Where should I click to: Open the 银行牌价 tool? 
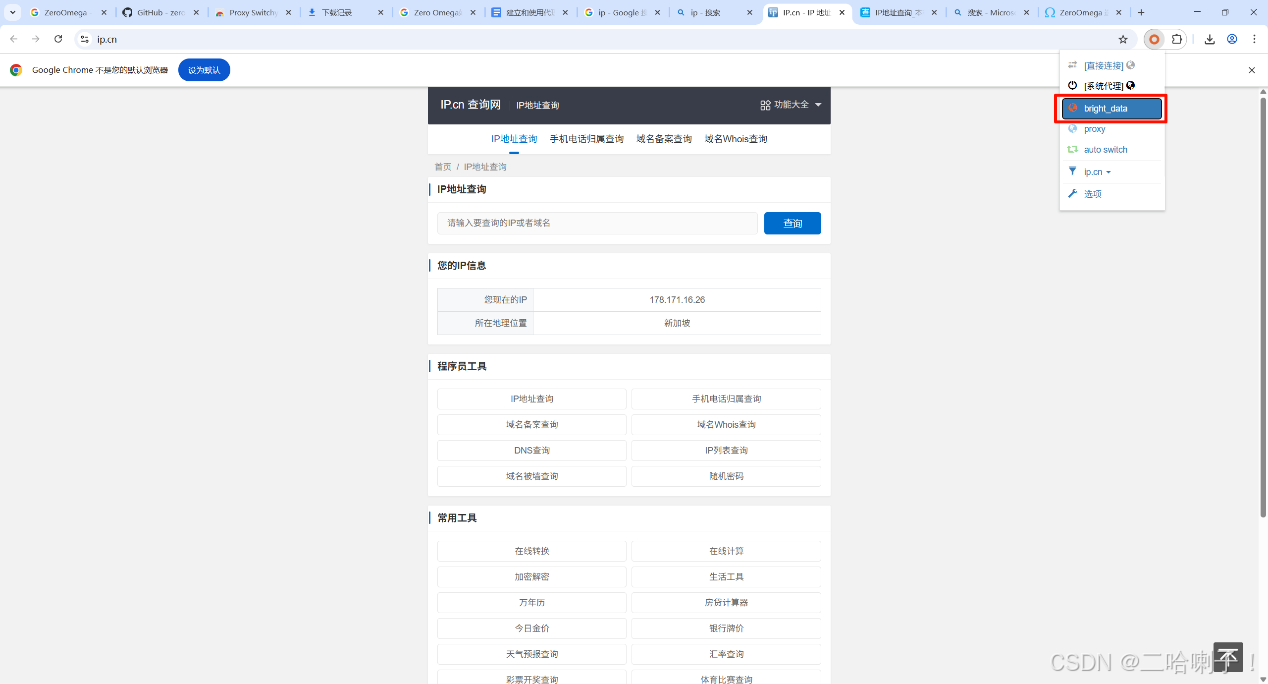(727, 629)
